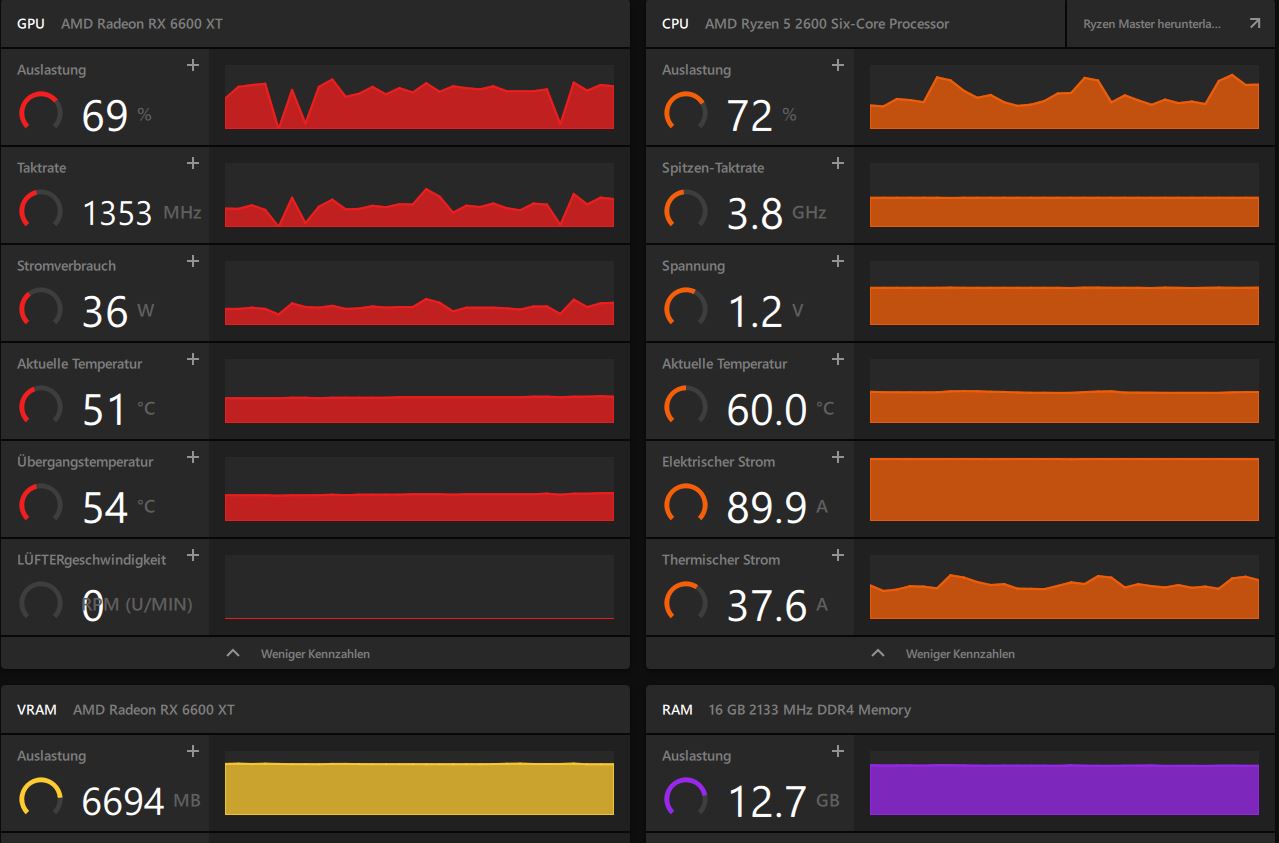Click the plus icon beside Übergangstemperatur
1279x843 pixels.
click(193, 458)
